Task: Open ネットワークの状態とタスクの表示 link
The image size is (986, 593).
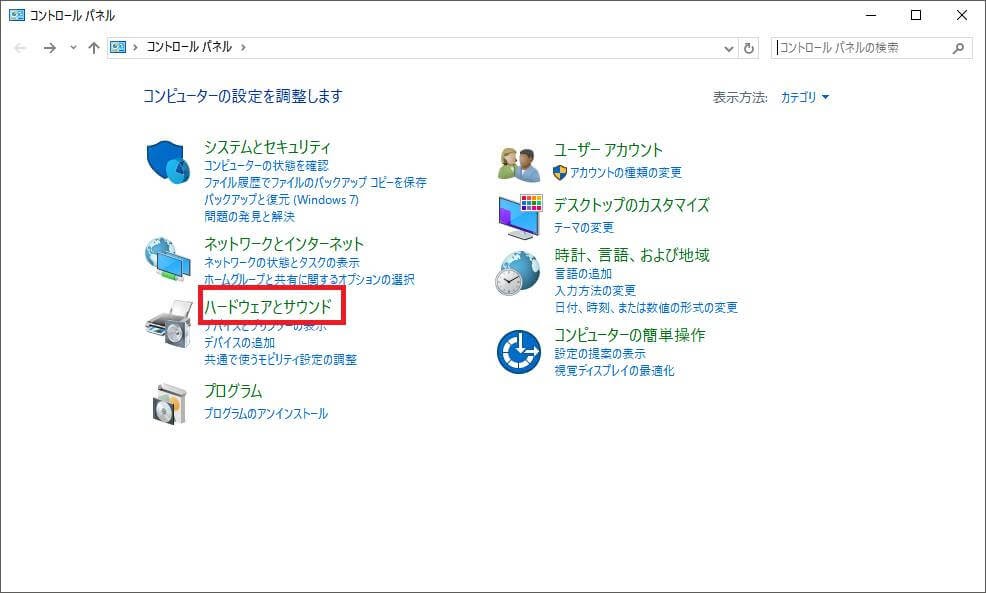Action: [282, 262]
